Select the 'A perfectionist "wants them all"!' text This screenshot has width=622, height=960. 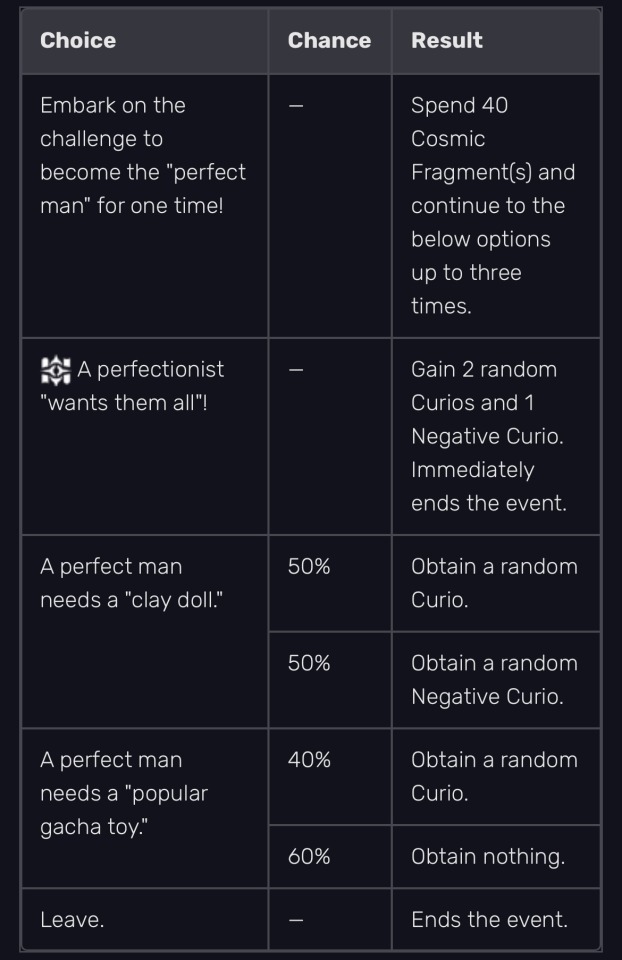pyautogui.click(x=132, y=386)
